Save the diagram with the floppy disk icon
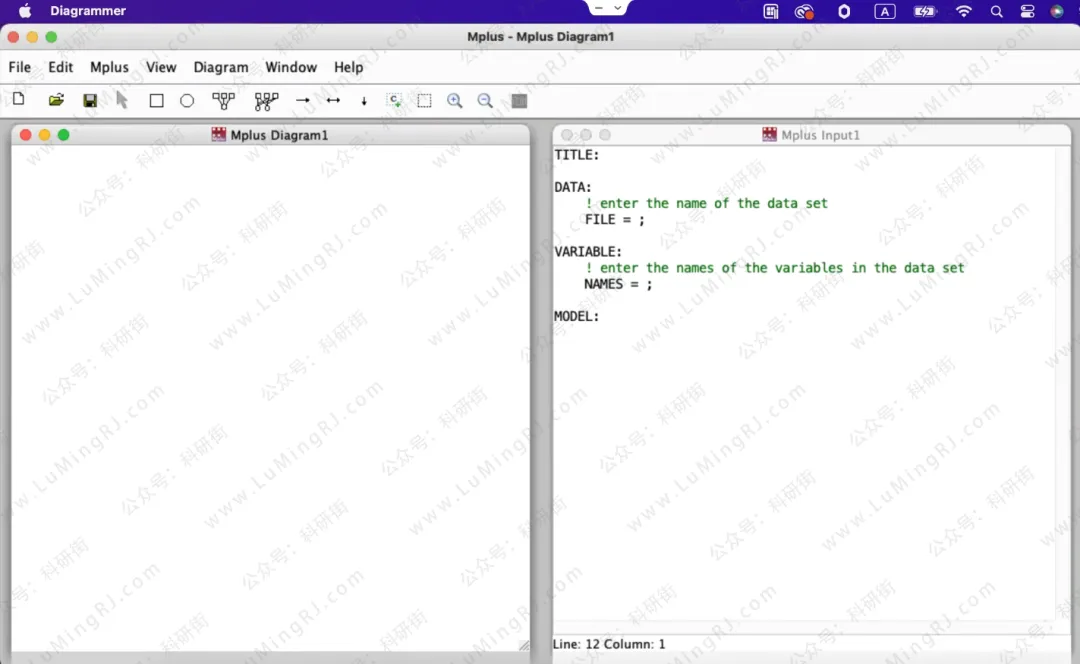This screenshot has height=664, width=1080. tap(90, 101)
